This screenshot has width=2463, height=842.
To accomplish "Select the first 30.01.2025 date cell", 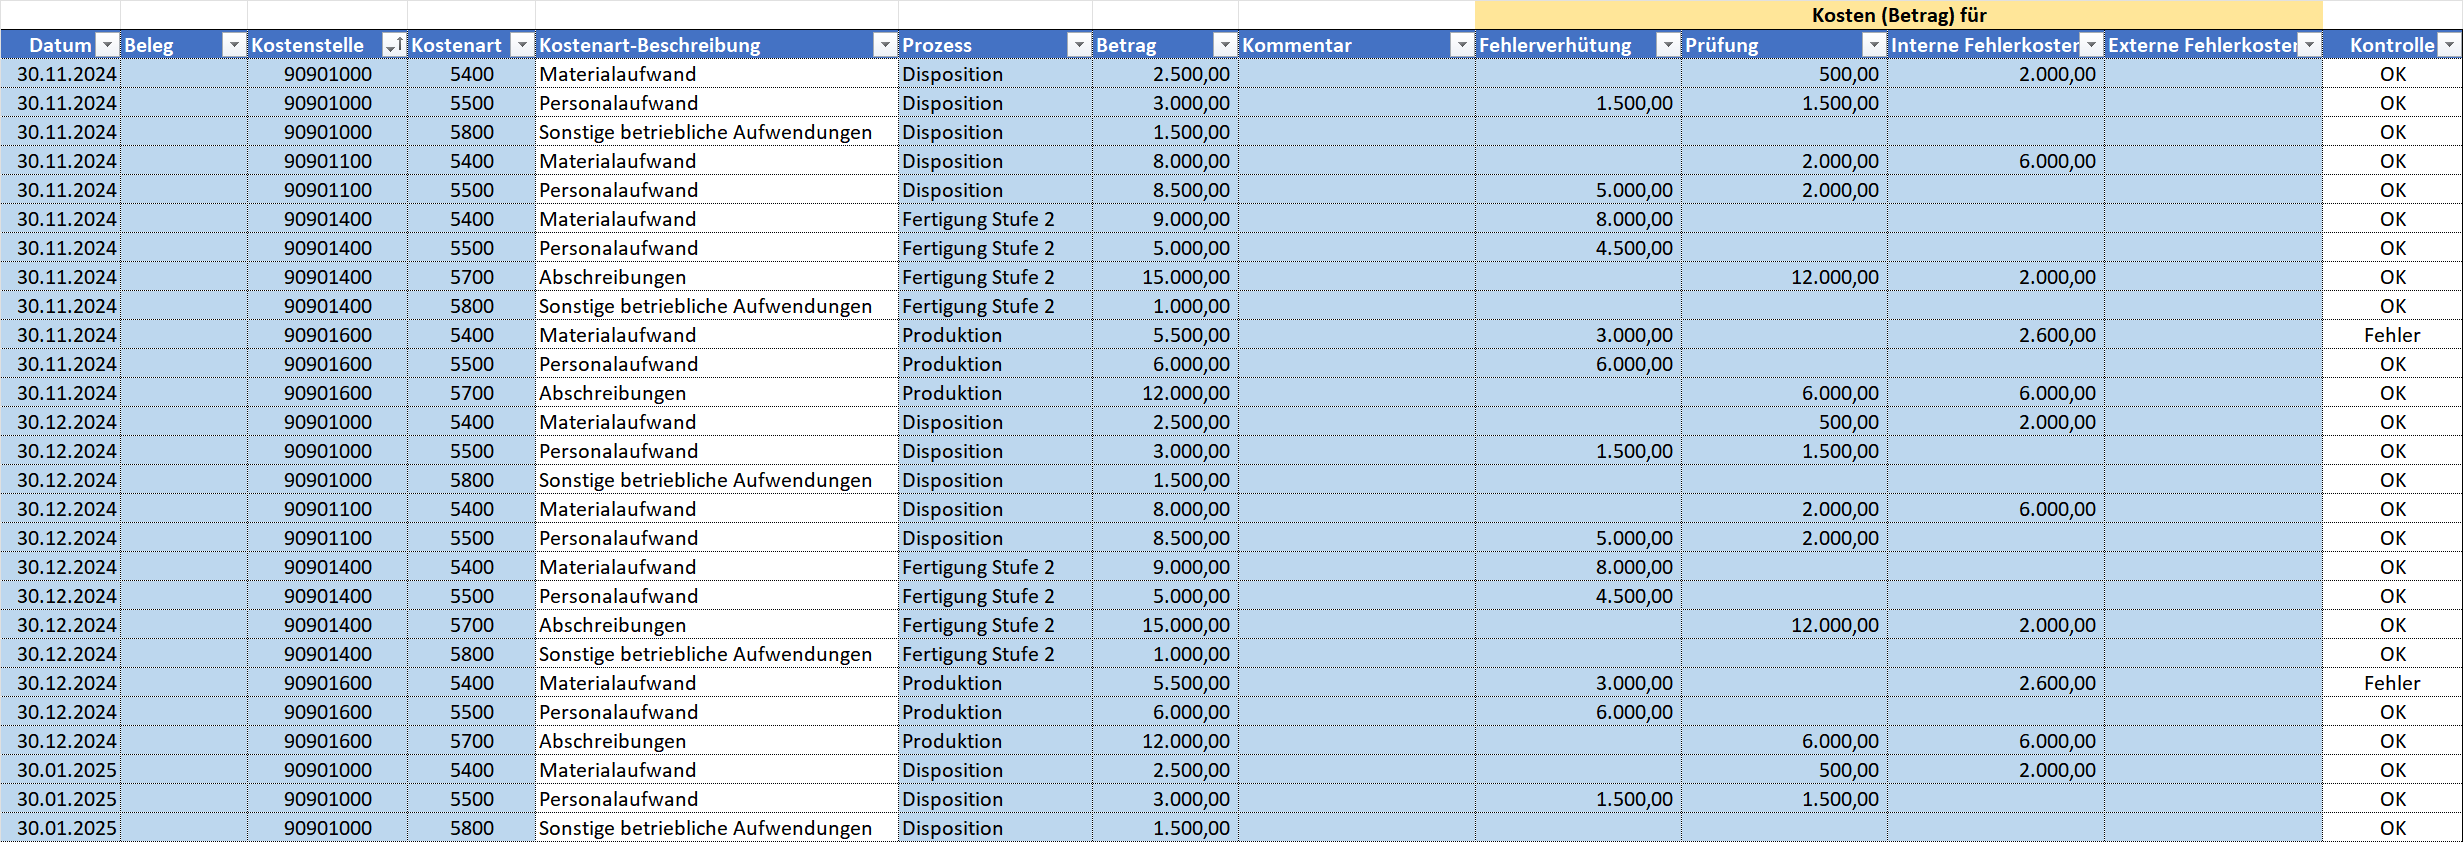I will [x=61, y=770].
